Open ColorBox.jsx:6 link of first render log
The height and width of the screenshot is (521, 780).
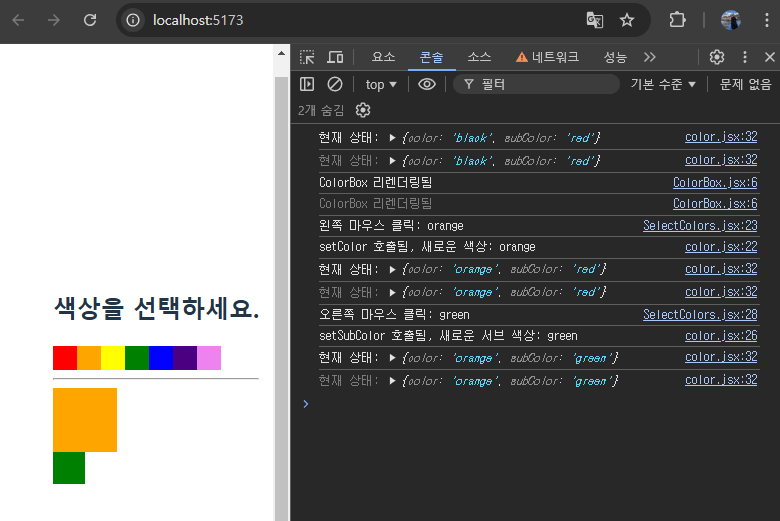pos(715,183)
